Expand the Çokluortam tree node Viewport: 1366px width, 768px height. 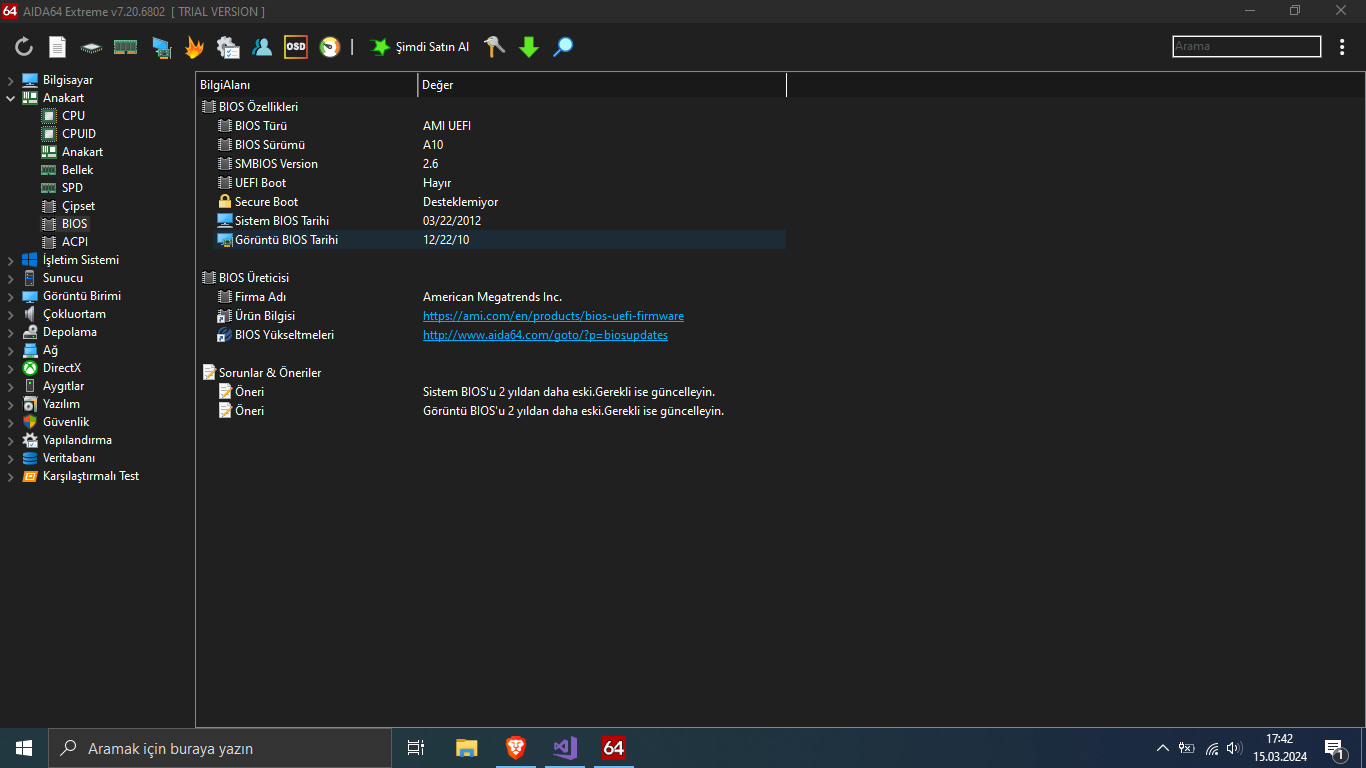tap(11, 314)
